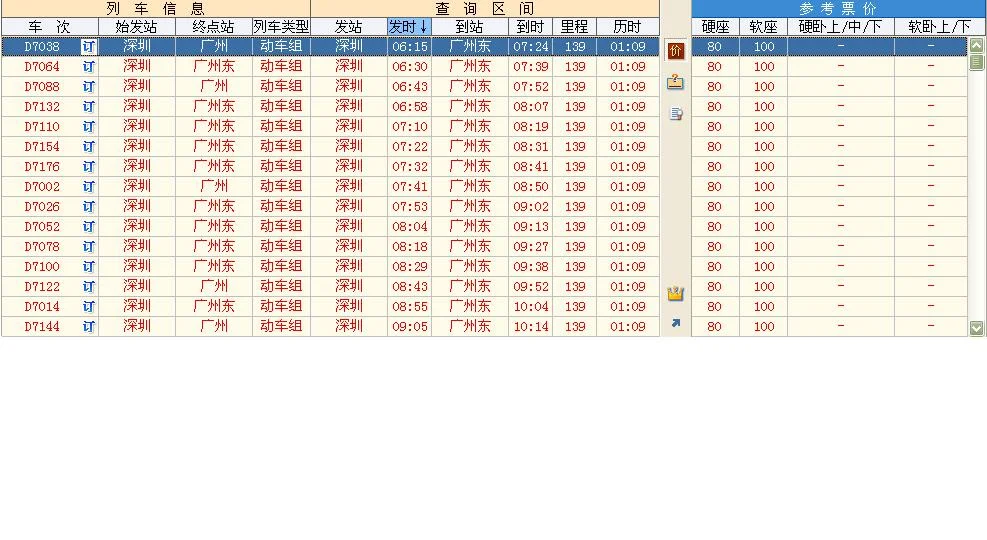The height and width of the screenshot is (540, 987).
Task: Click the 订 booking icon for train D7110
Action: (88, 127)
